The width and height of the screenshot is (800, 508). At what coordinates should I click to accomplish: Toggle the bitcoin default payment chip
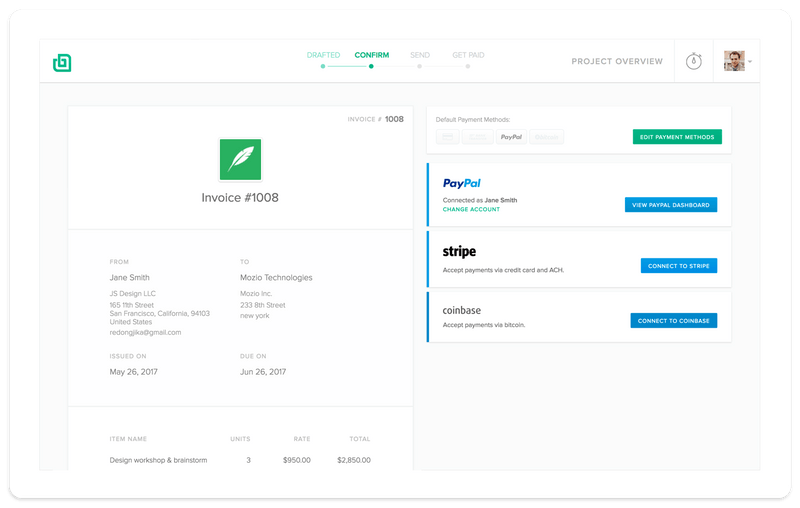tap(546, 137)
